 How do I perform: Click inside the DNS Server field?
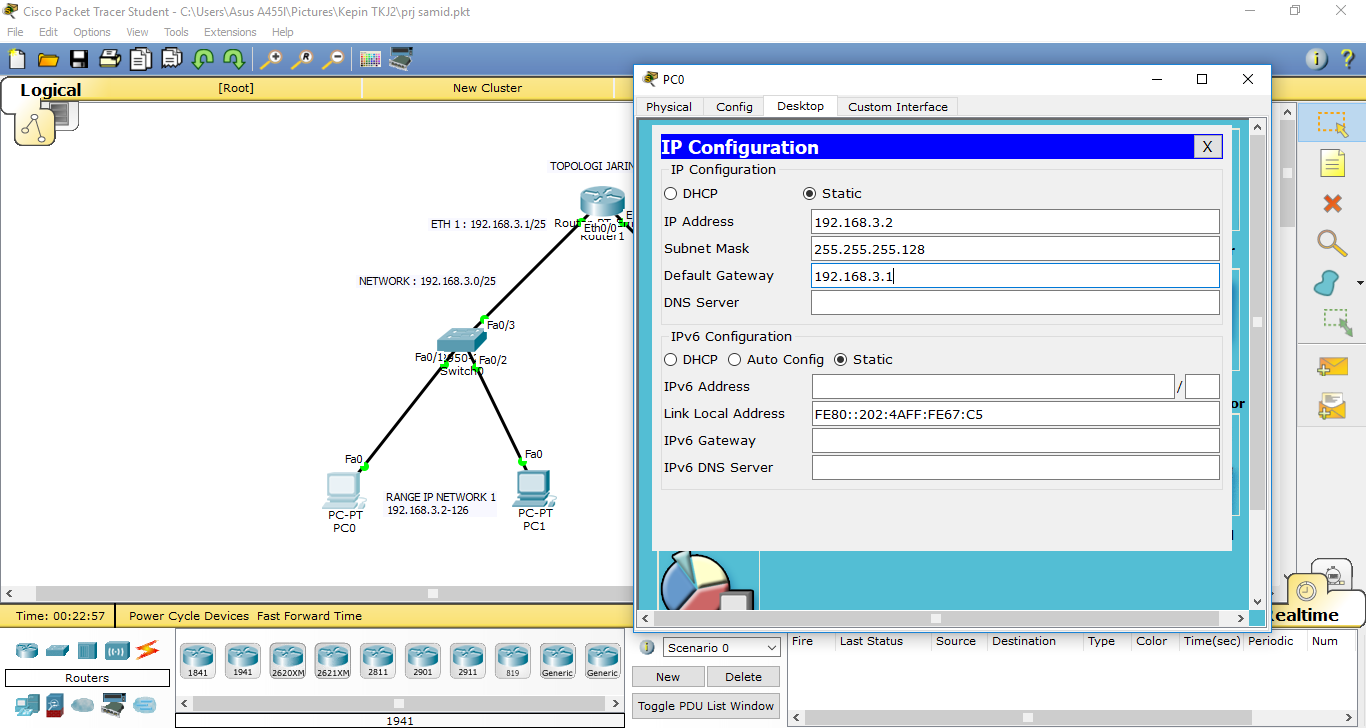pos(1015,302)
